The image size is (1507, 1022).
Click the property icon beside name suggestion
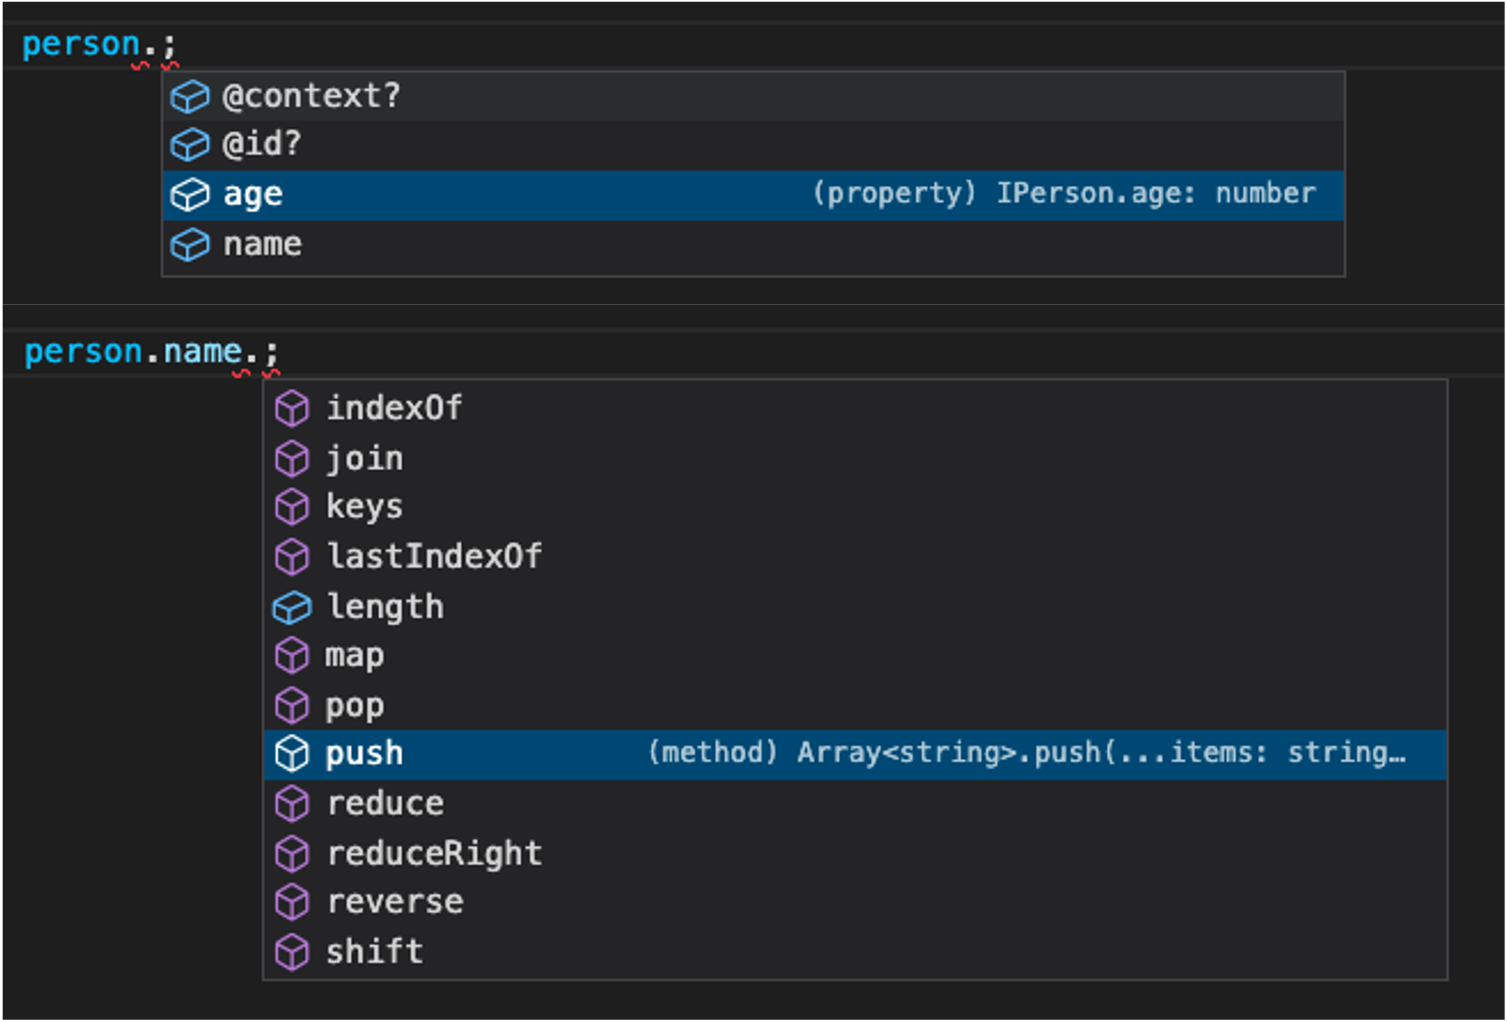[190, 245]
